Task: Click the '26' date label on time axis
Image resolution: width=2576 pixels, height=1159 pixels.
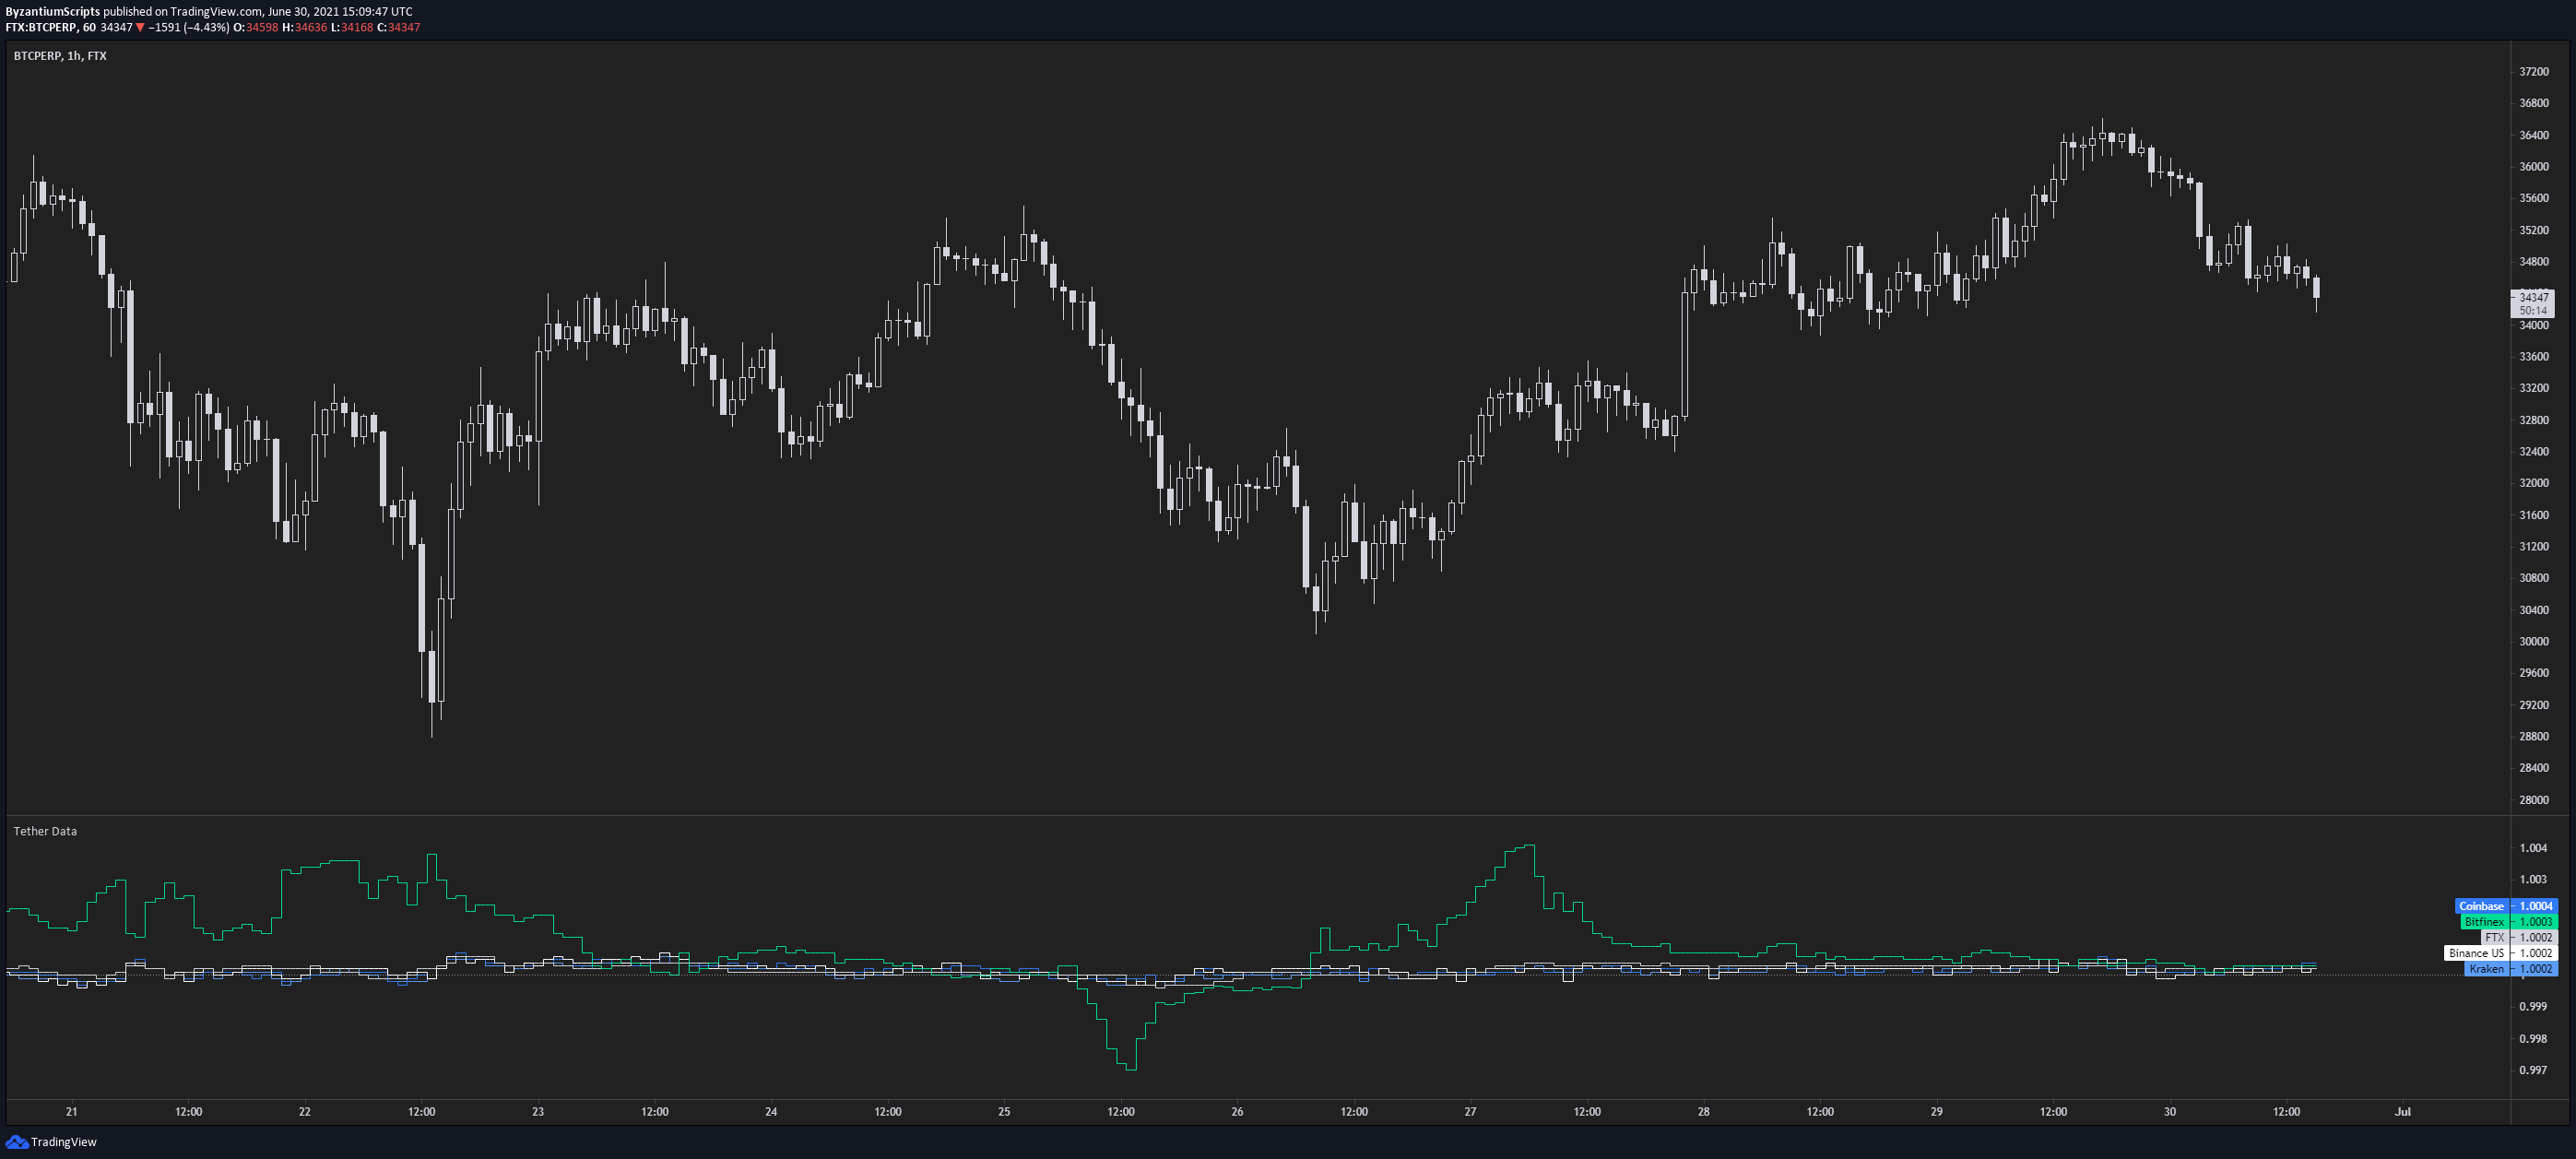Action: pos(1237,1112)
